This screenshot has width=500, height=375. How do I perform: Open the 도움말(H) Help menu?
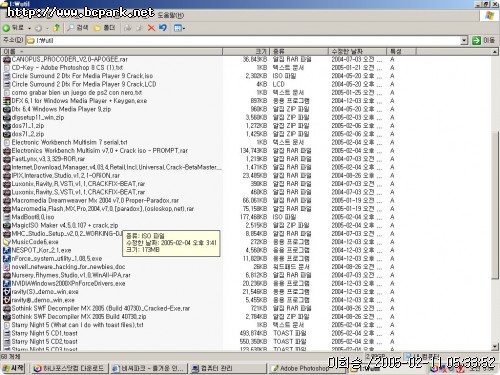pos(170,15)
